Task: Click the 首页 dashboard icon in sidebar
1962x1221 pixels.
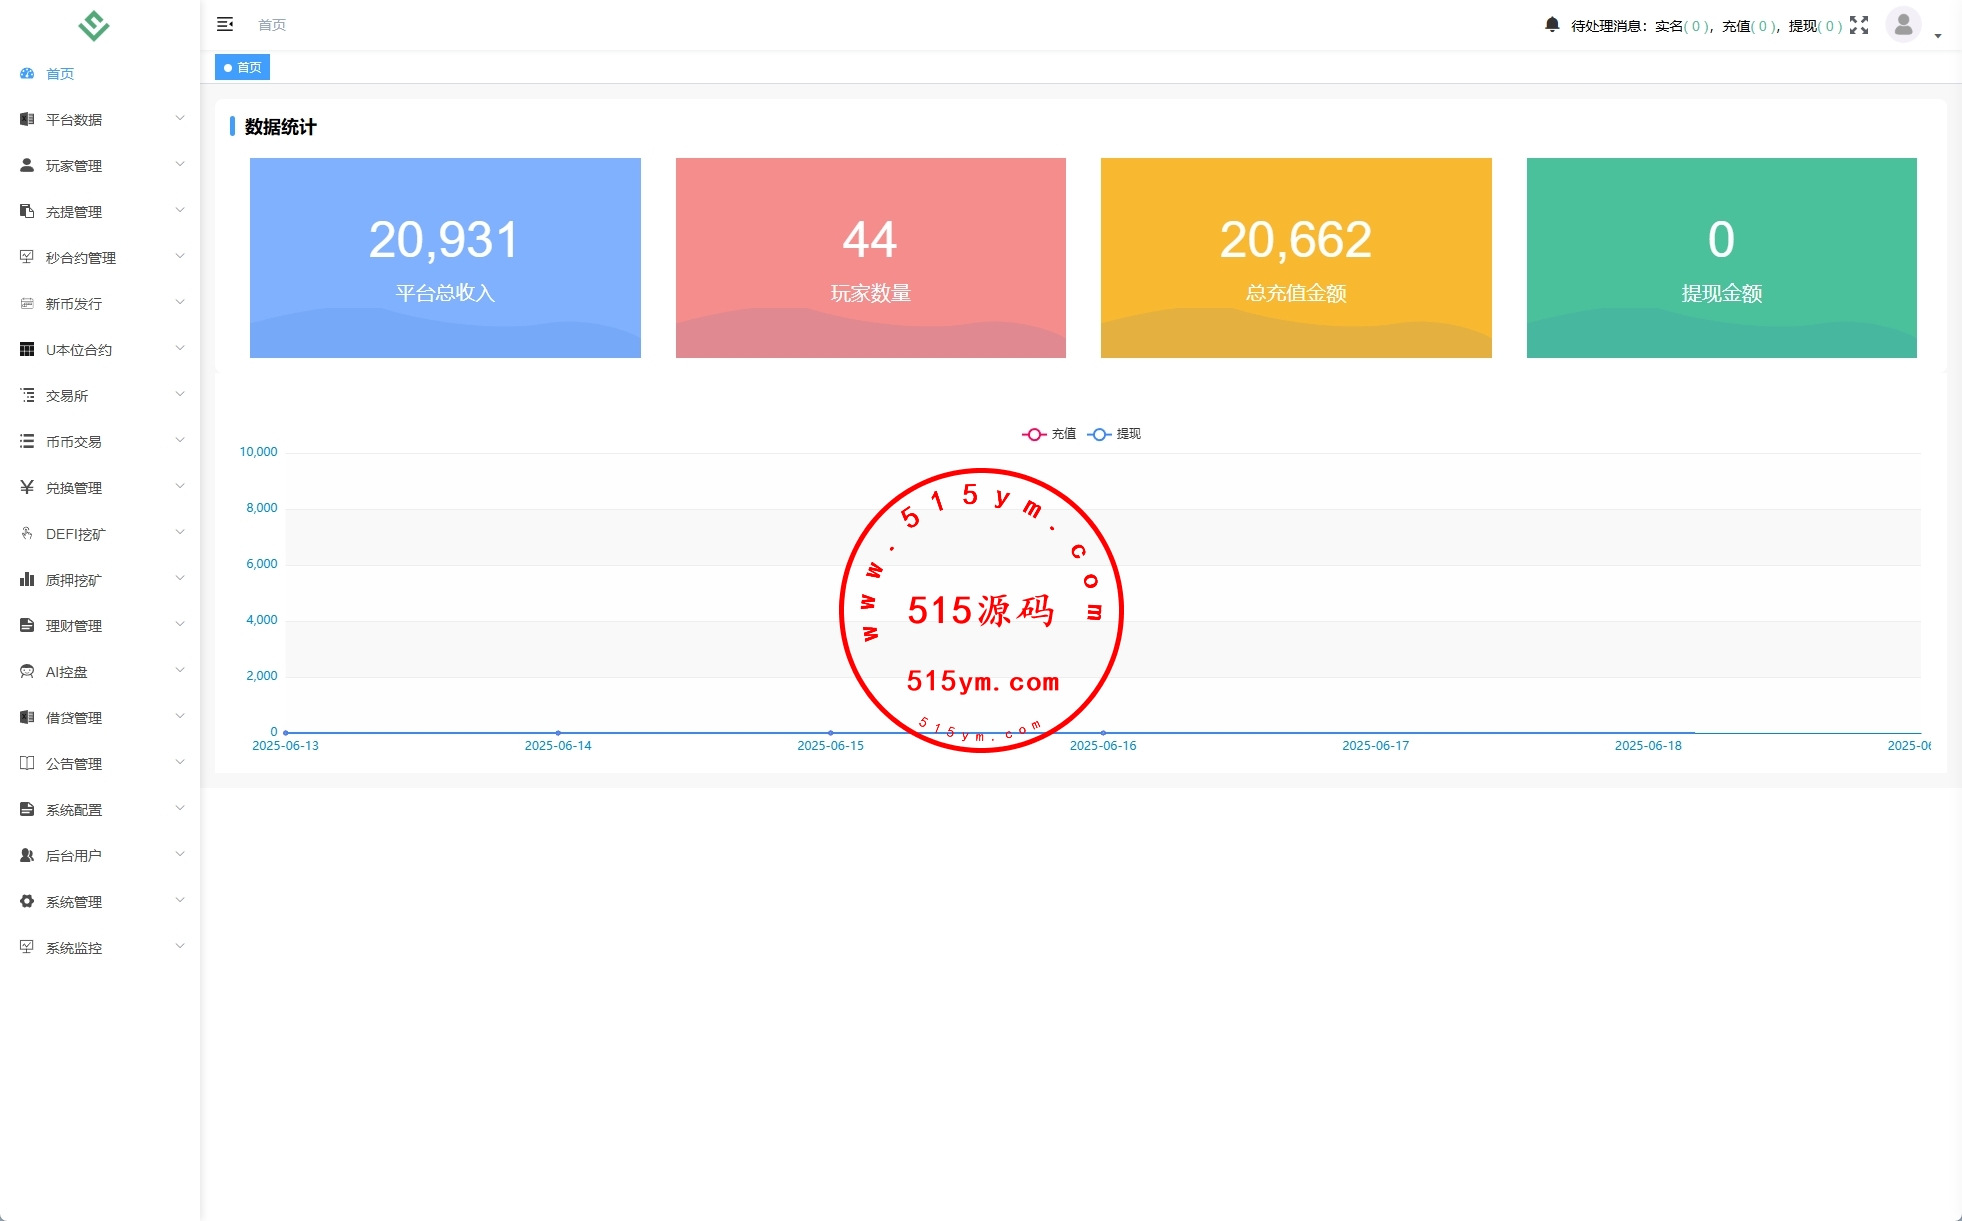Action: tap(27, 74)
